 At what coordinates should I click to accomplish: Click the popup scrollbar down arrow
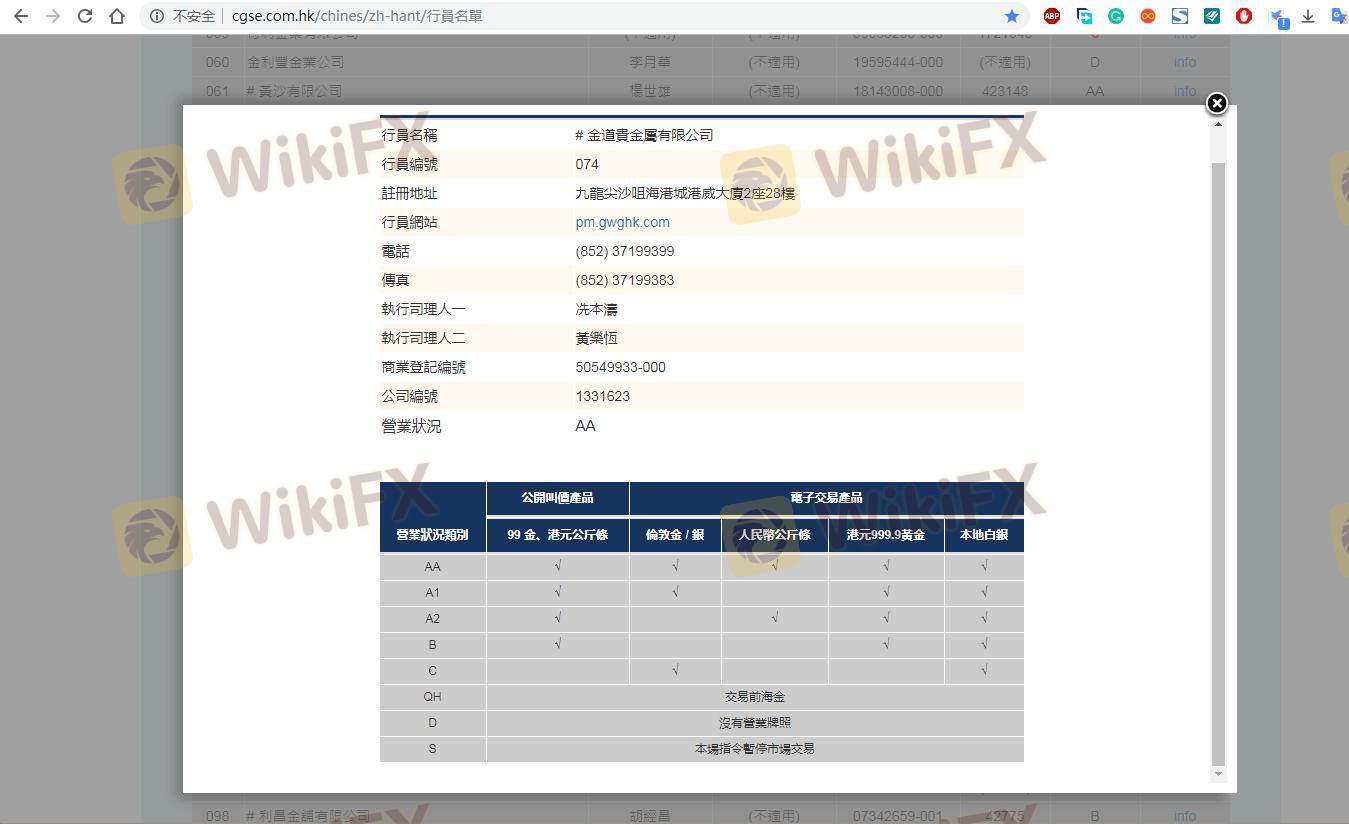[1217, 774]
